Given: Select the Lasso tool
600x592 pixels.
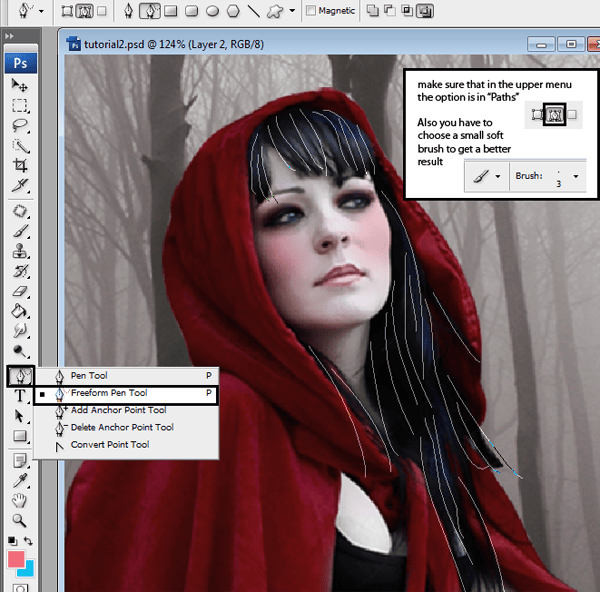Looking at the screenshot, I should [19, 126].
